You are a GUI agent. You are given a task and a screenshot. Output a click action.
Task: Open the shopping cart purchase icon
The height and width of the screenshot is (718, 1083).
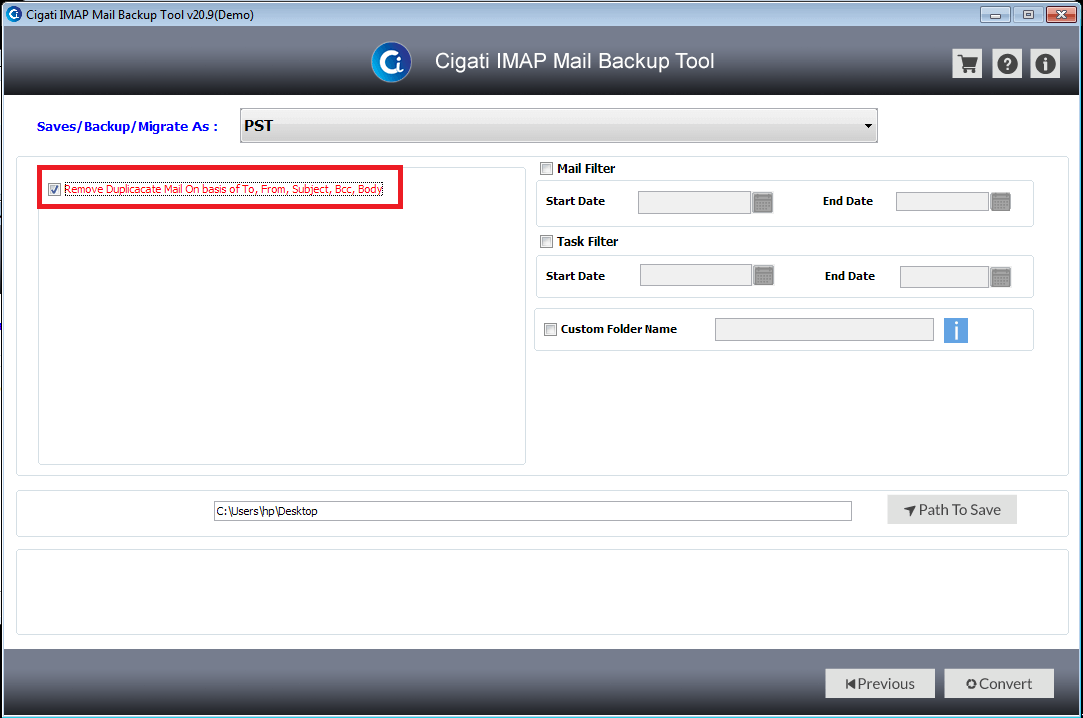[x=967, y=64]
